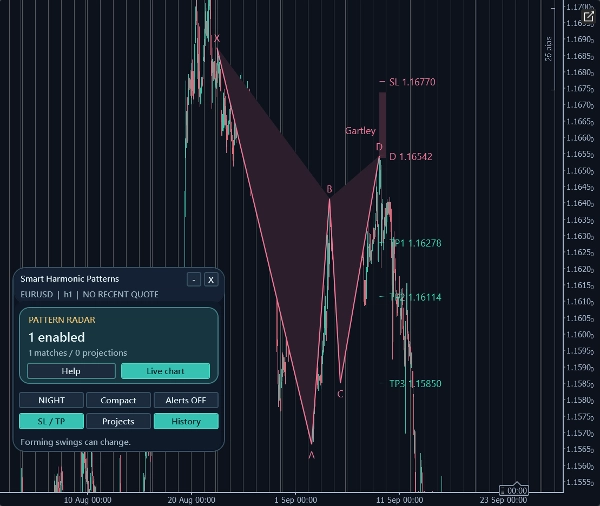Click the 10 Aug 00:00 date label
This screenshot has width=600, height=506.
88,500
